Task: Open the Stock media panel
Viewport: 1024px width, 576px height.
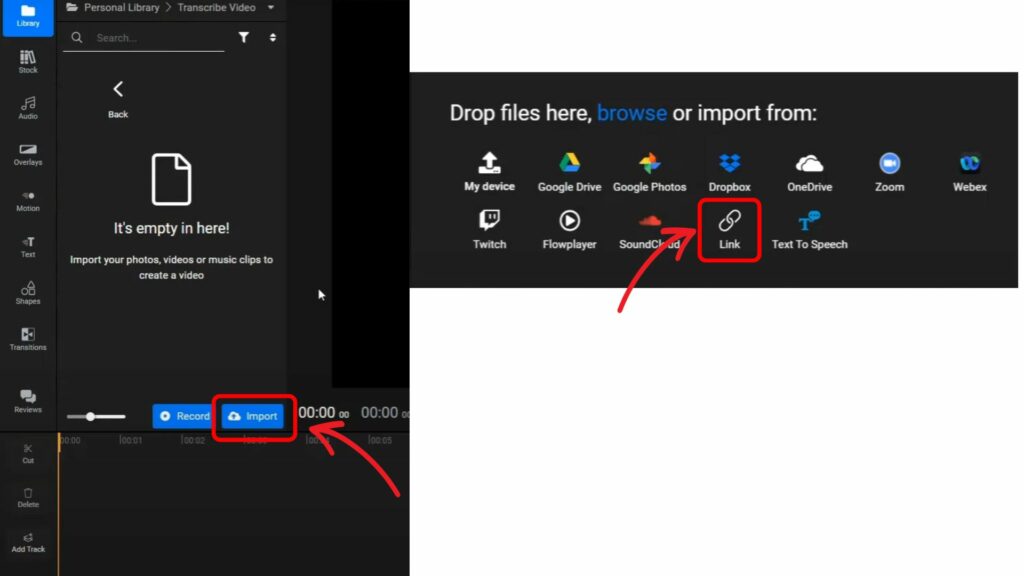Action: tap(27, 60)
